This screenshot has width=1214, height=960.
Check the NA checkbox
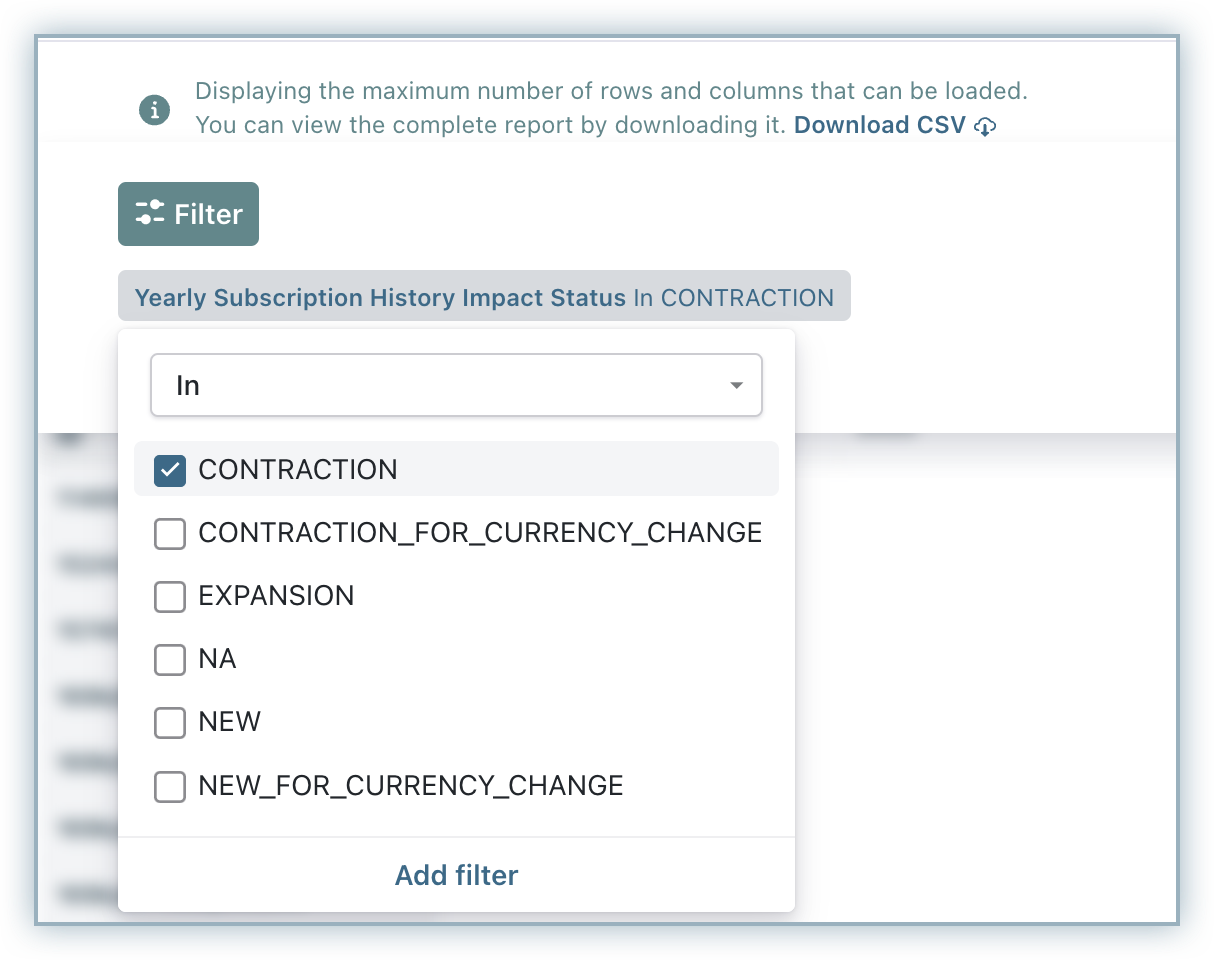170,659
